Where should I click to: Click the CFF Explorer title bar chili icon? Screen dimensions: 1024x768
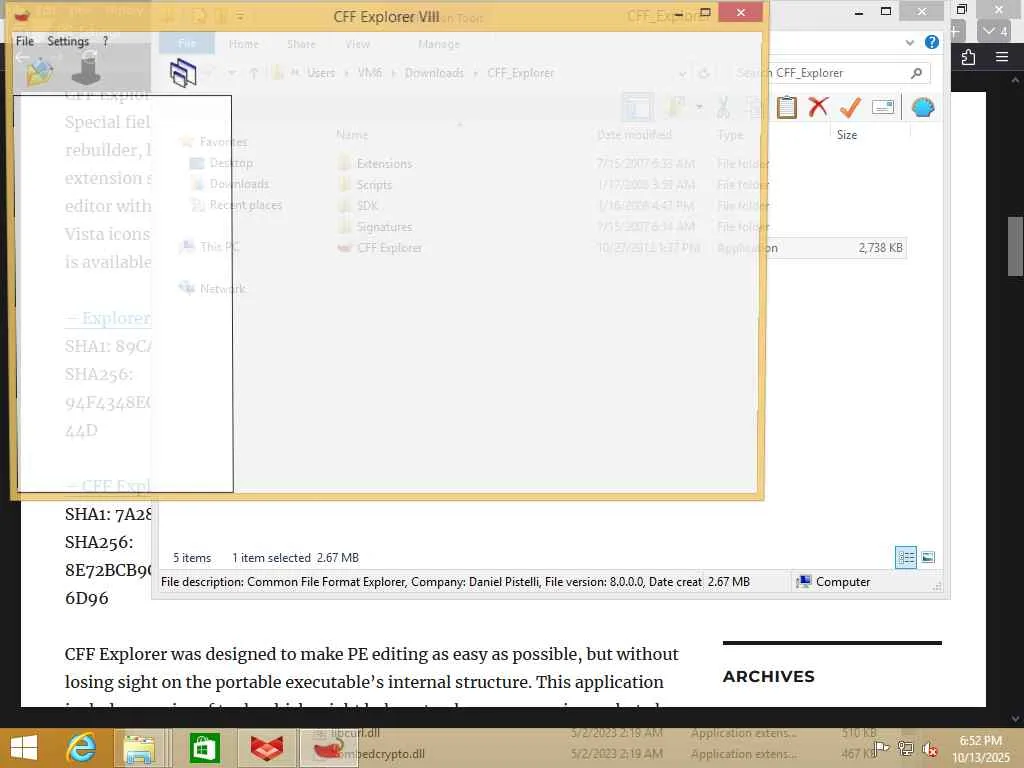[x=22, y=14]
